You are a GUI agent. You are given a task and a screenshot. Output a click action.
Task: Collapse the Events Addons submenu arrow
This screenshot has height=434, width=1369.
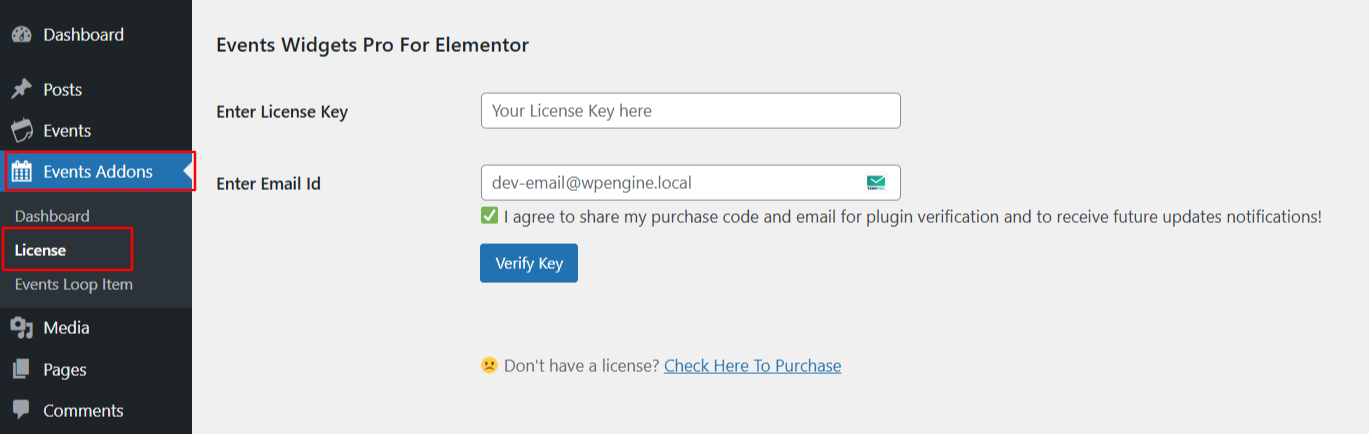[187, 172]
